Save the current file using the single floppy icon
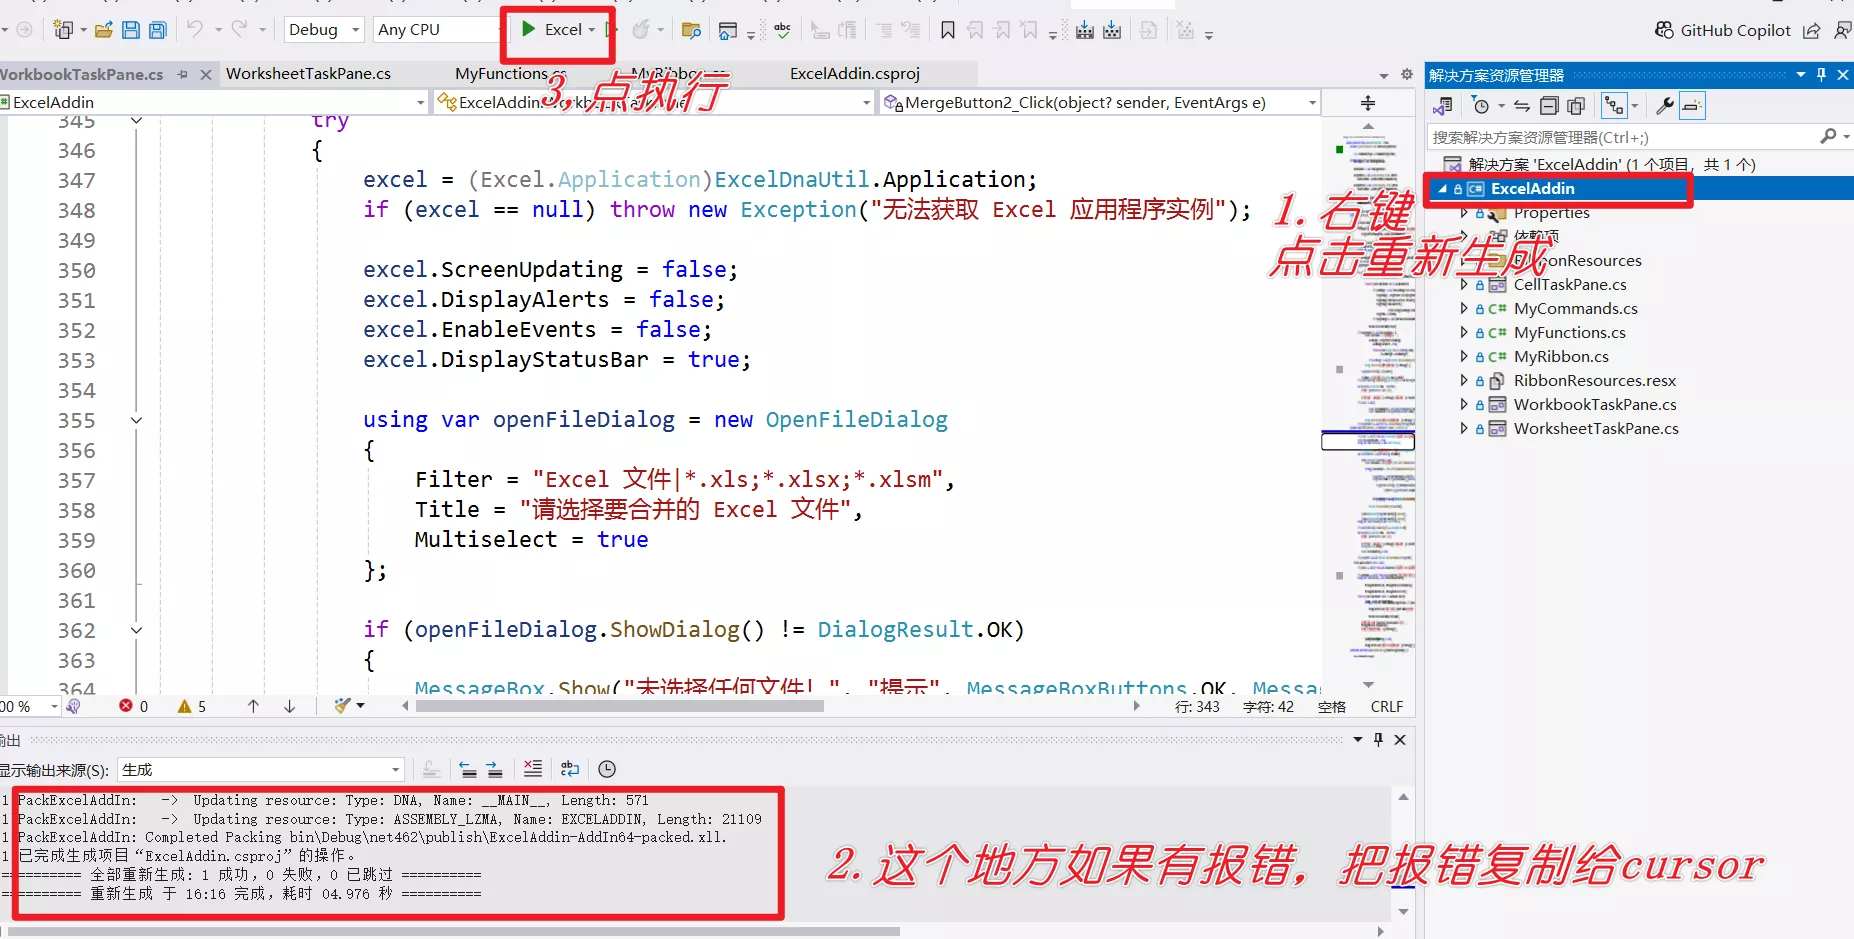Image resolution: width=1854 pixels, height=939 pixels. pyautogui.click(x=131, y=30)
